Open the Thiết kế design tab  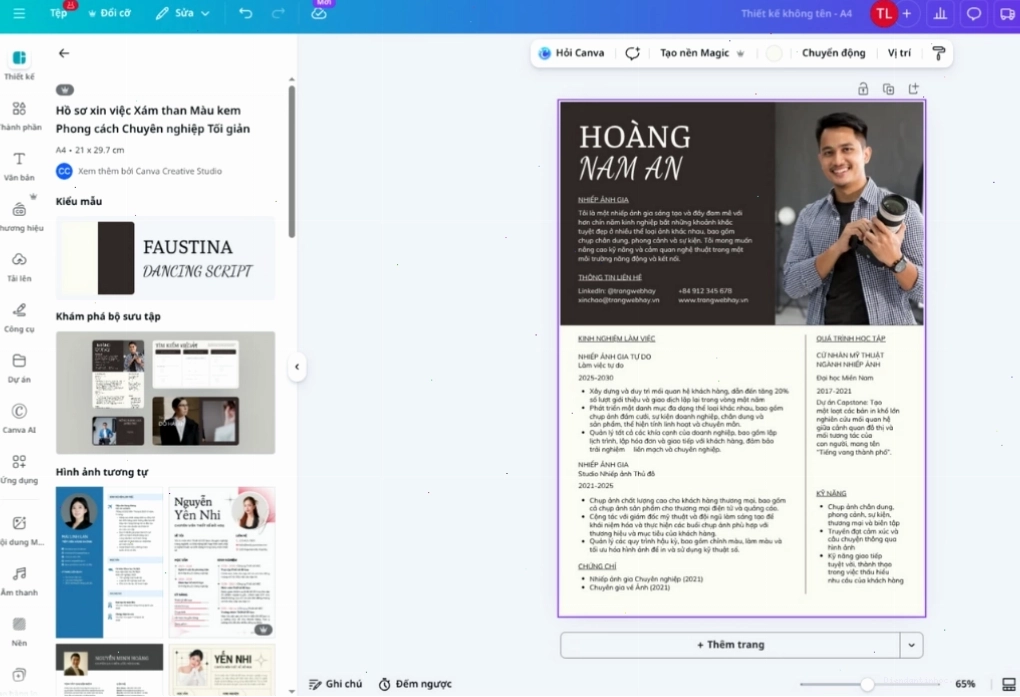(x=19, y=65)
